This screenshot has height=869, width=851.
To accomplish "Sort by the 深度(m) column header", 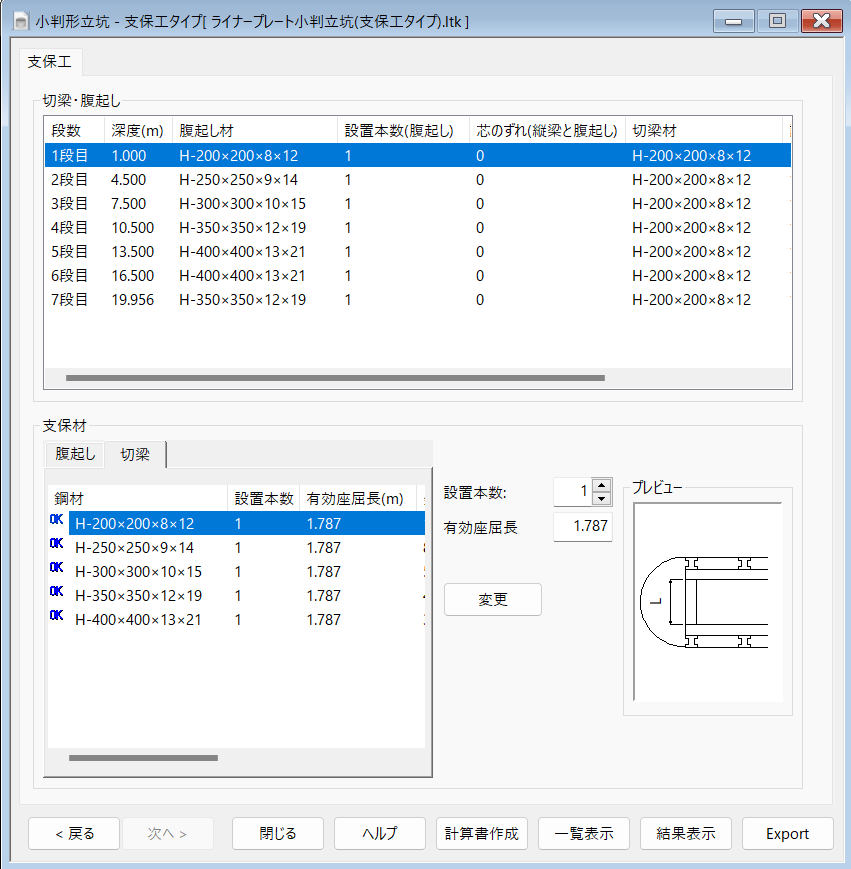I will pyautogui.click(x=138, y=131).
